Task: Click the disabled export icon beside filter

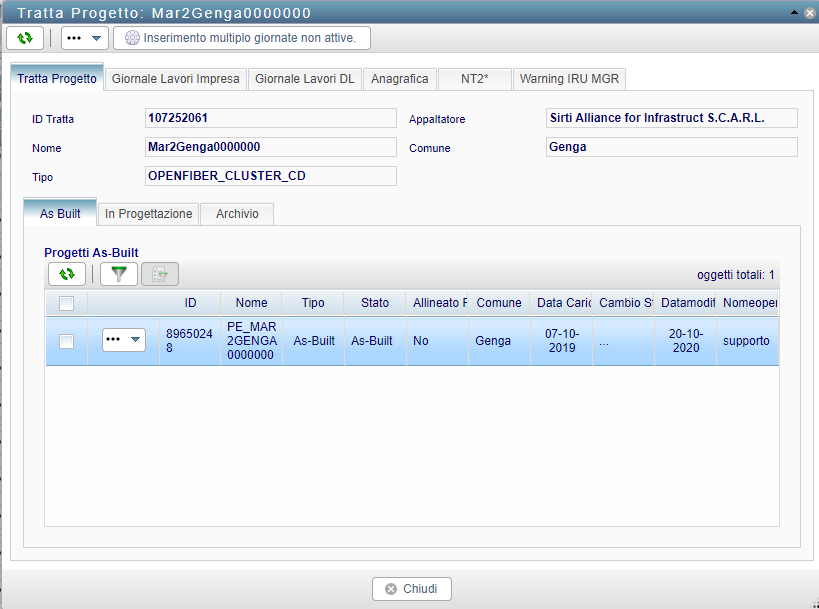Action: [159, 274]
